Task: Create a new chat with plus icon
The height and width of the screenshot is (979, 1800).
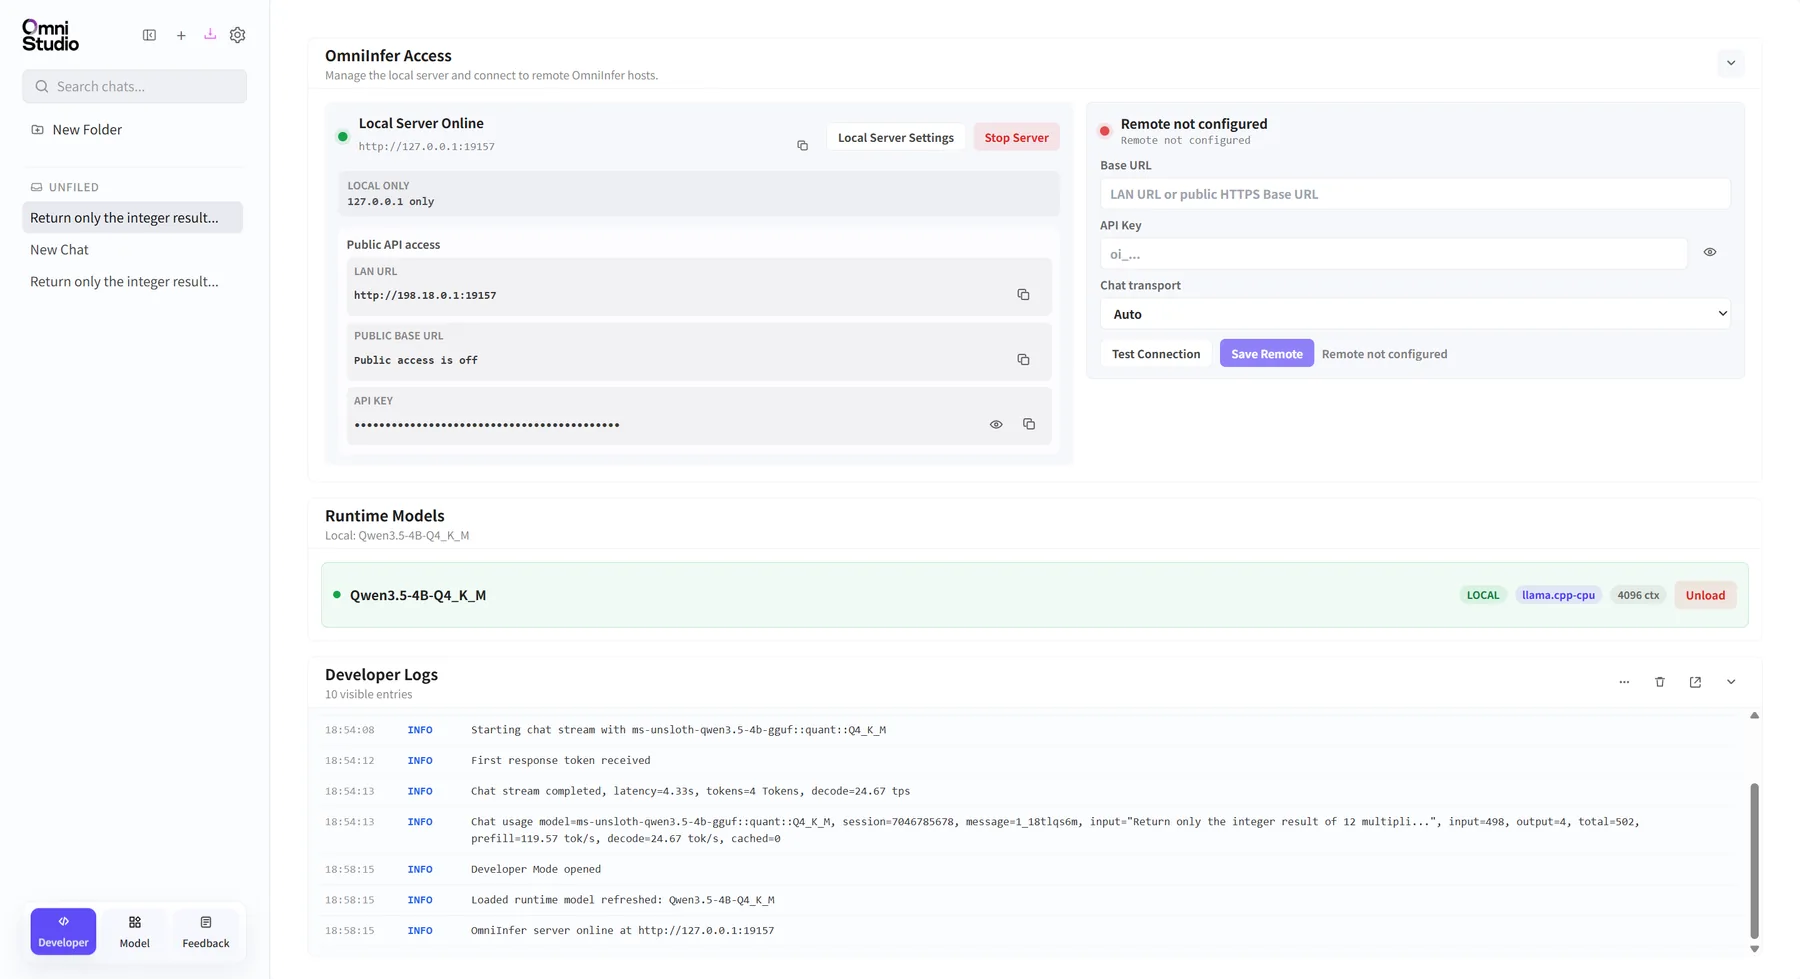Action: point(181,35)
